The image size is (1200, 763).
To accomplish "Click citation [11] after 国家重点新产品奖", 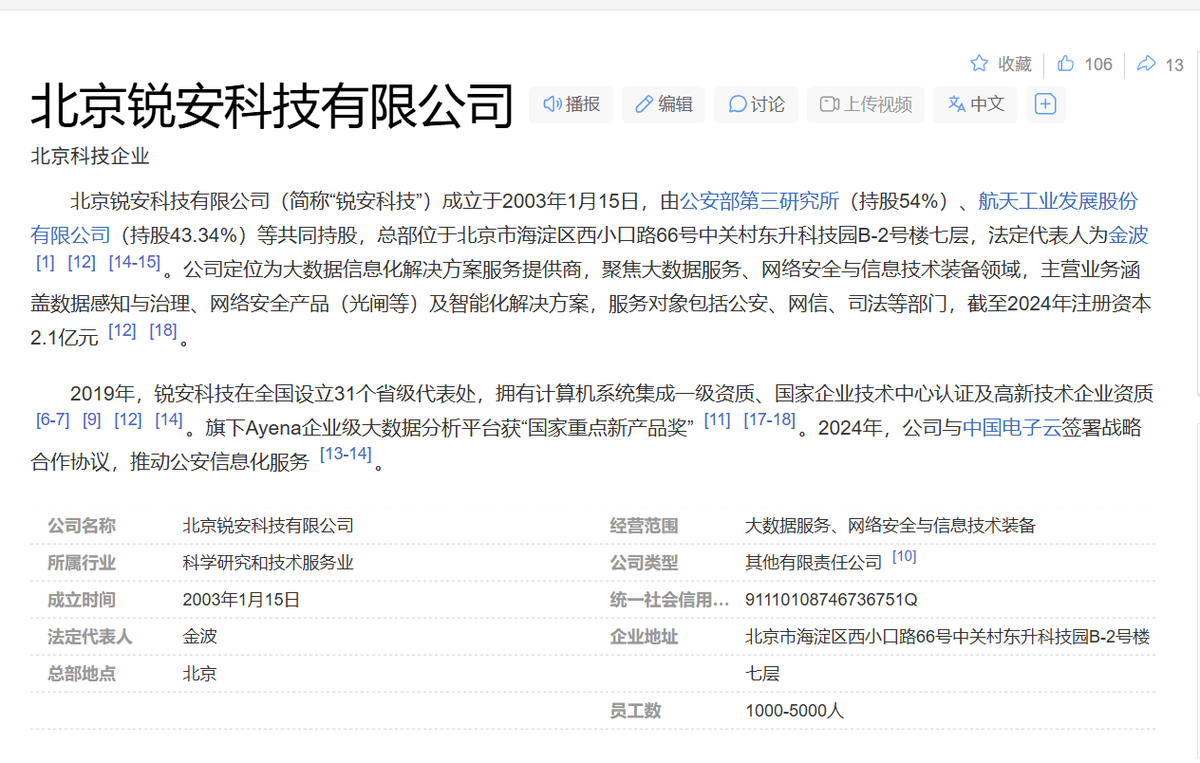I will pos(717,420).
